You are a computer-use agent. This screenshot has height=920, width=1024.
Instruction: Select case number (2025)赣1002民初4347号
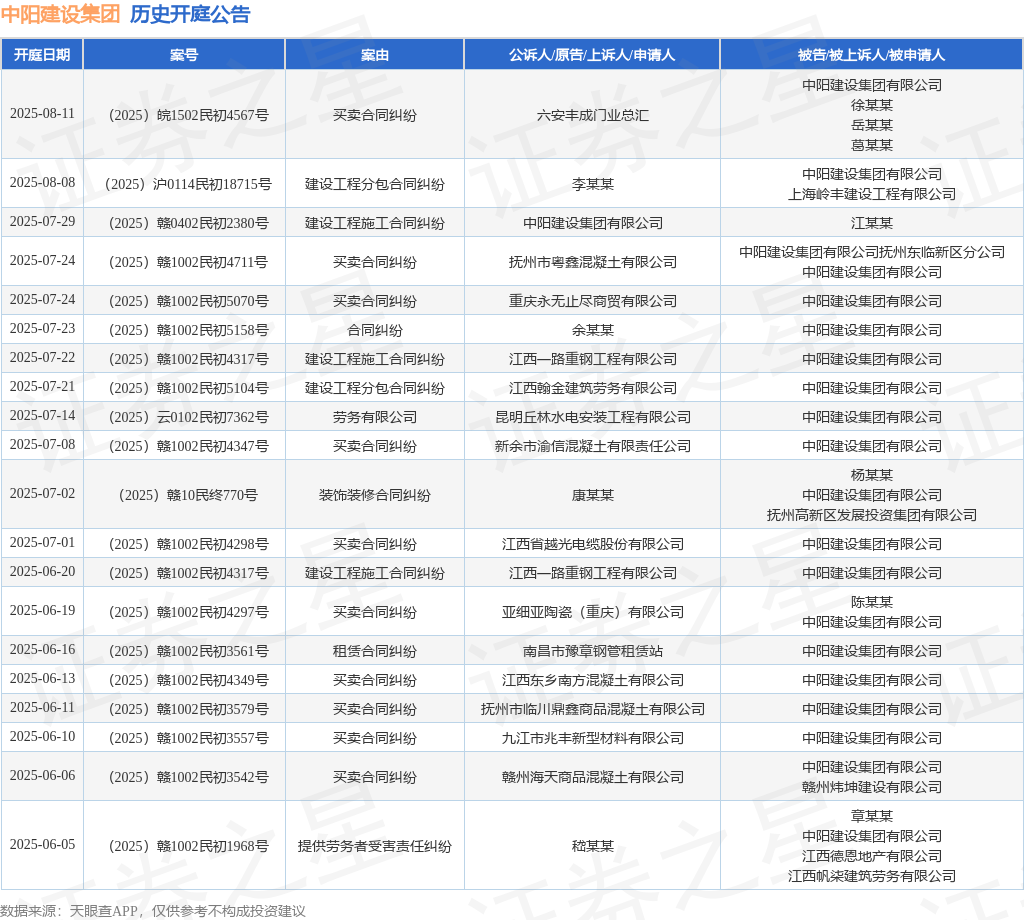point(188,447)
